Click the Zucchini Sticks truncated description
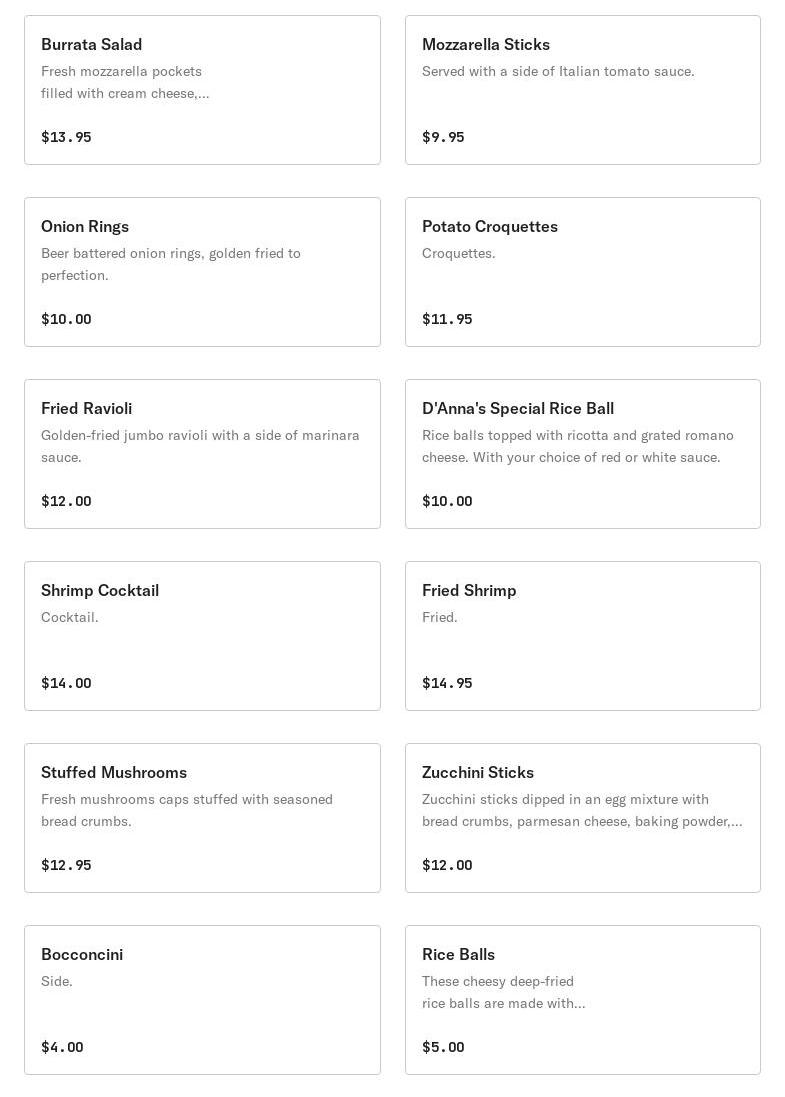 point(582,810)
